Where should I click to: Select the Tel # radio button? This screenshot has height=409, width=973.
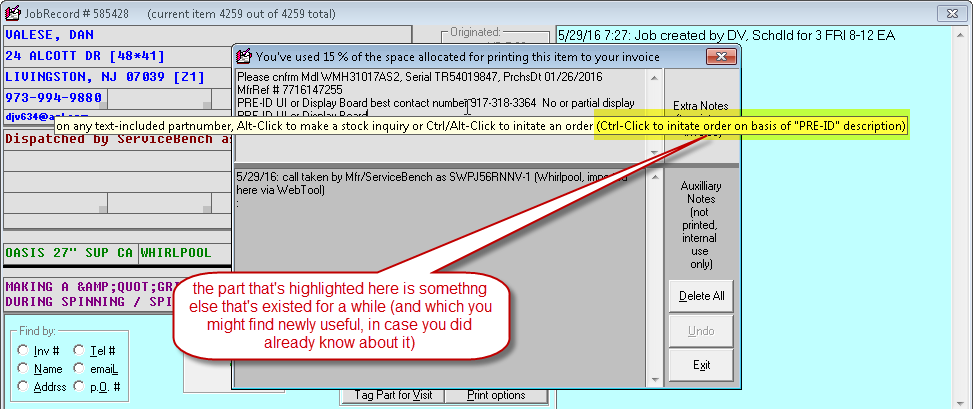[81, 350]
